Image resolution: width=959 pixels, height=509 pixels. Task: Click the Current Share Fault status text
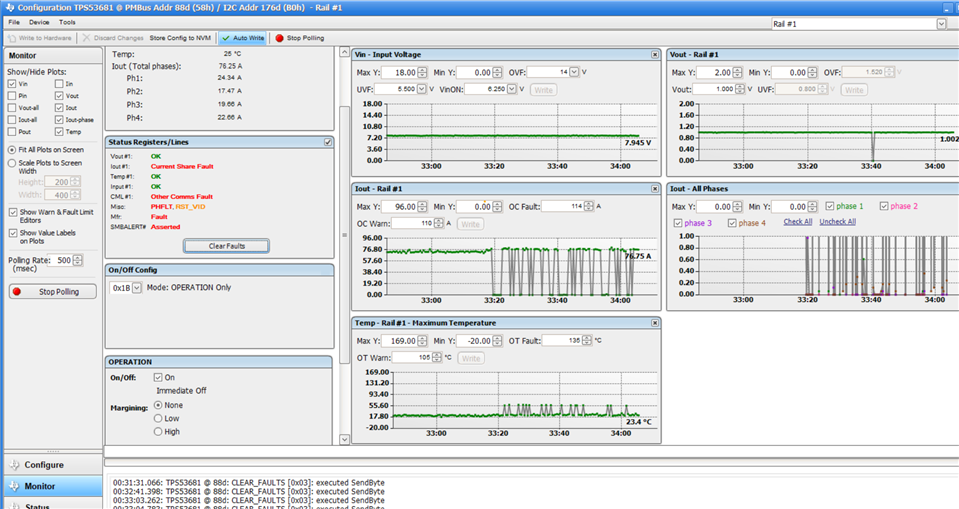pyautogui.click(x=182, y=166)
